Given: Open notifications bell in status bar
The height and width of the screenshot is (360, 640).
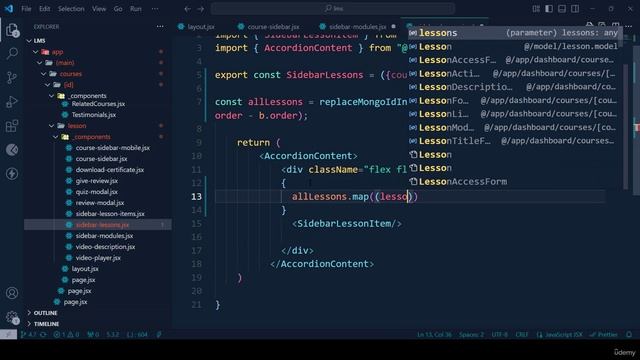Looking at the screenshot, I should tap(629, 335).
